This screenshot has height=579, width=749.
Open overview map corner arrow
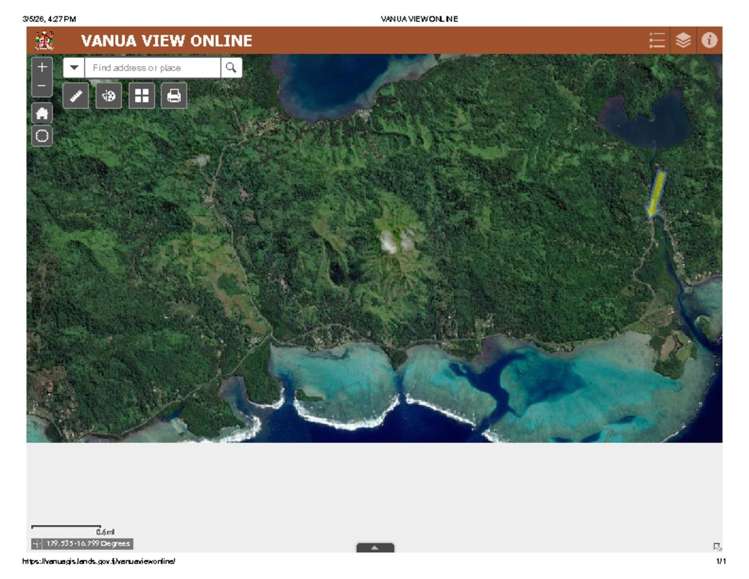(x=717, y=546)
